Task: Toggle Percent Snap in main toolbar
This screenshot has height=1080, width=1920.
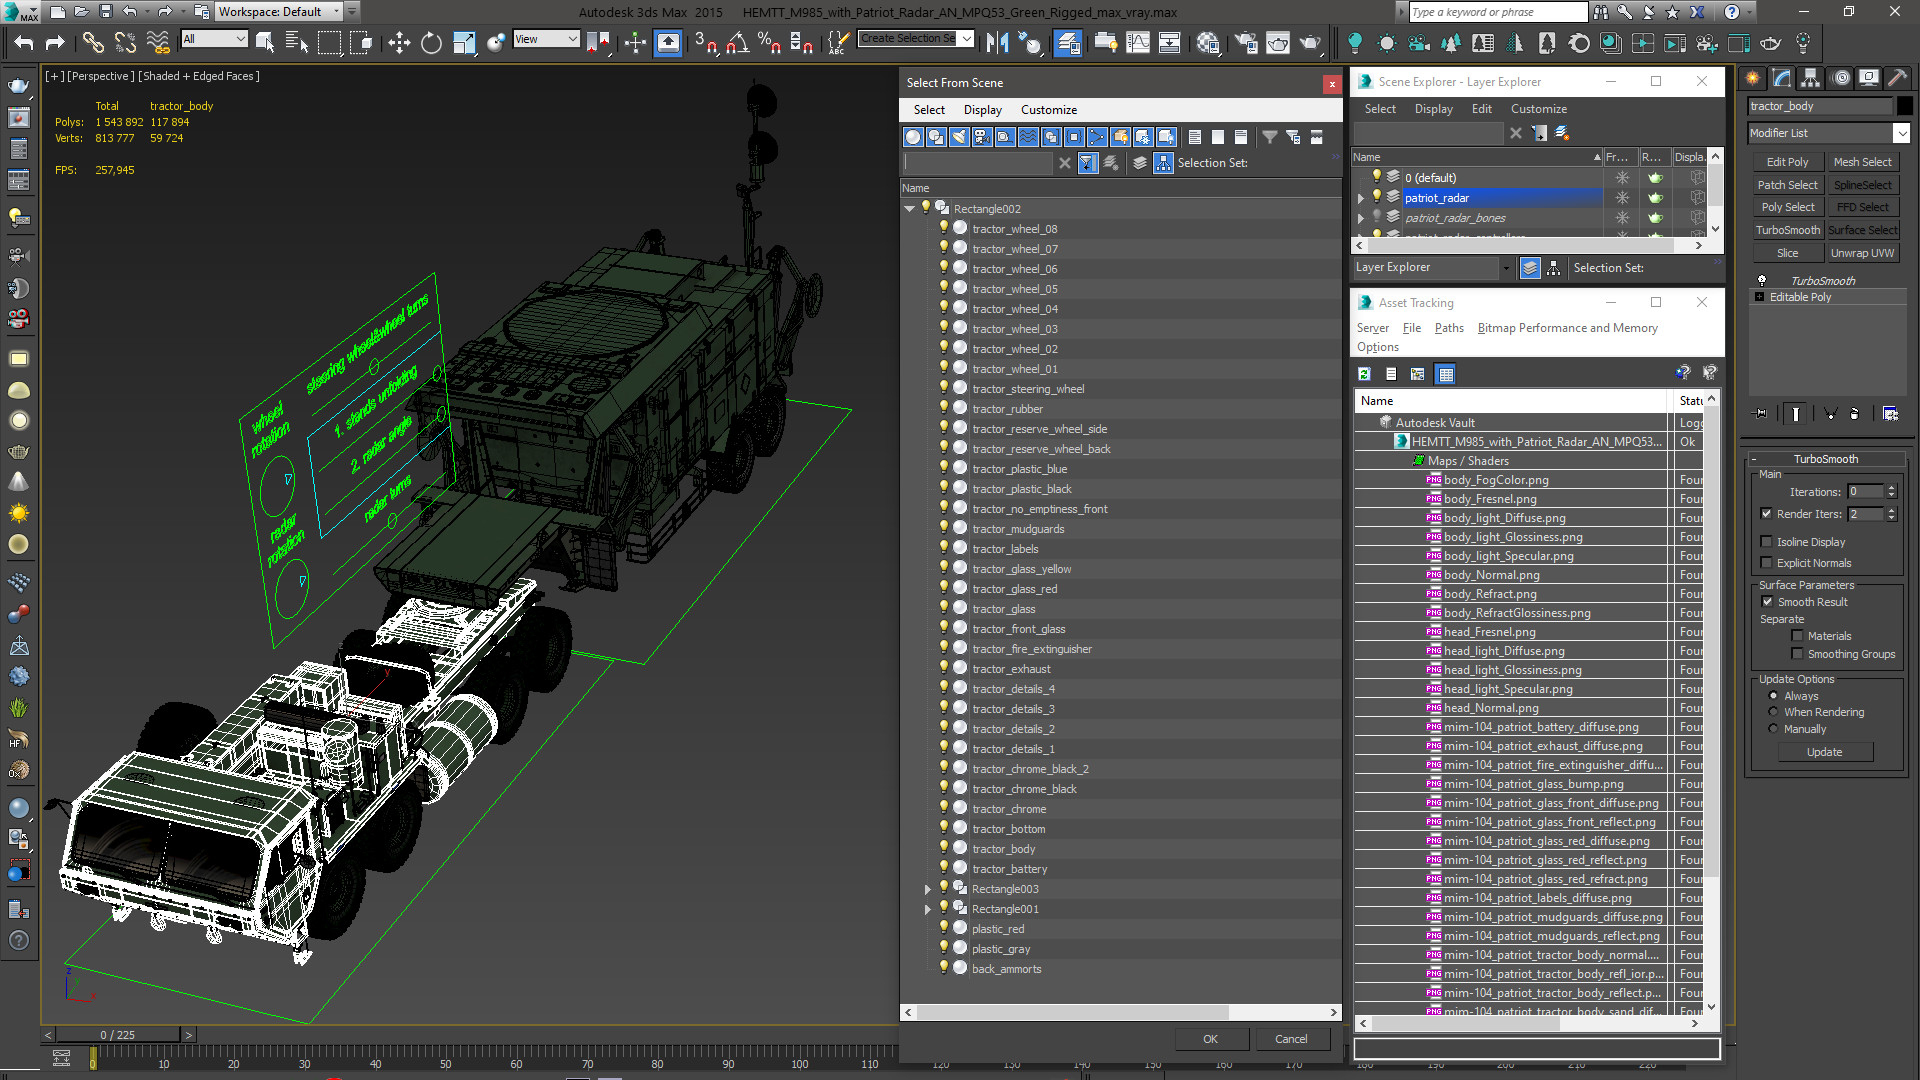Action: (x=769, y=42)
